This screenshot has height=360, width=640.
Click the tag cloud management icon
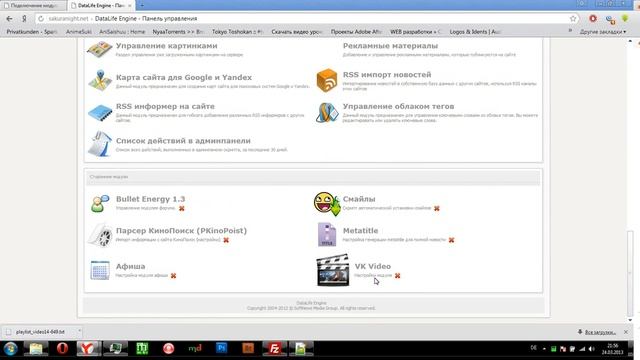point(327,112)
